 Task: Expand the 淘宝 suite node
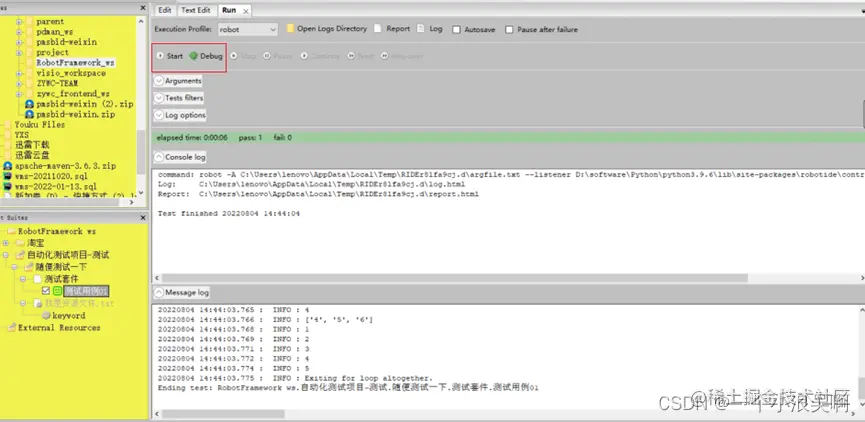(6, 243)
